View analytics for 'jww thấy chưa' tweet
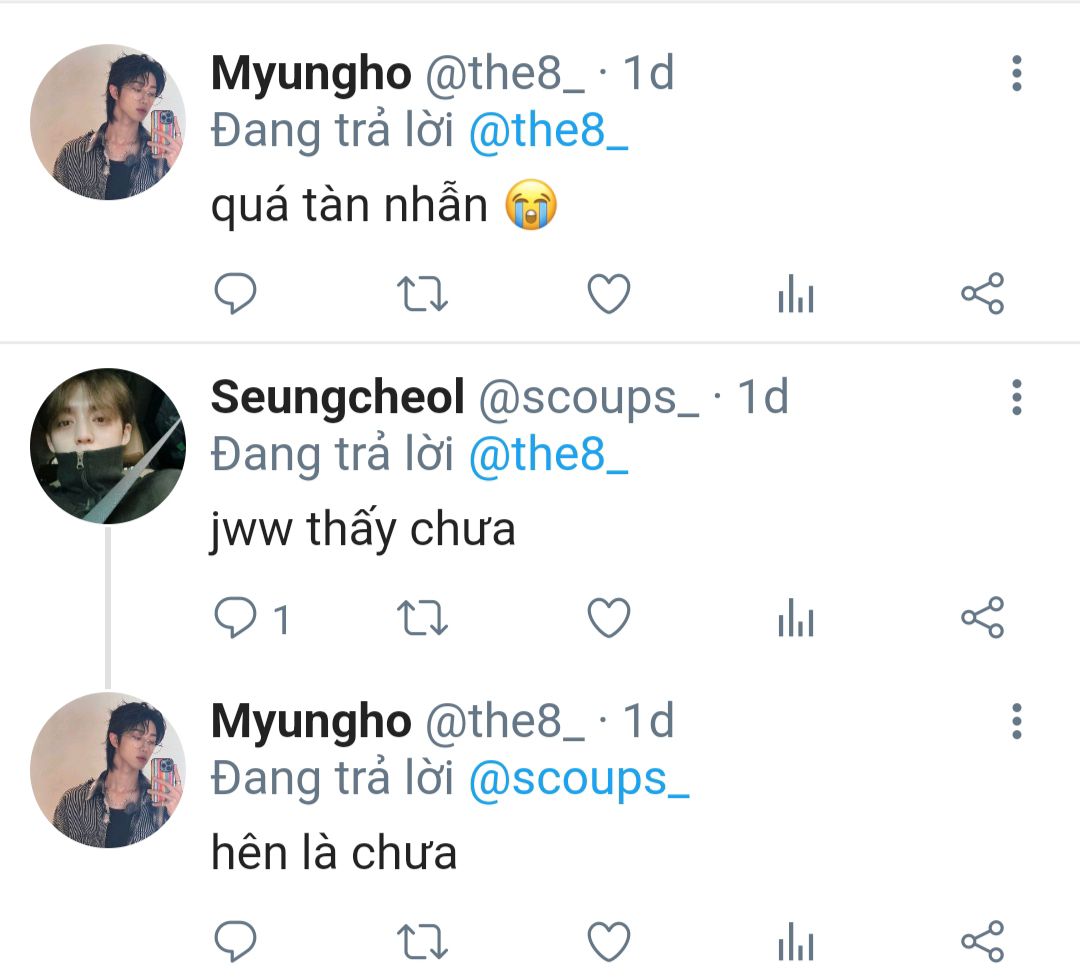Viewport: 1080px width, 980px height. point(796,618)
